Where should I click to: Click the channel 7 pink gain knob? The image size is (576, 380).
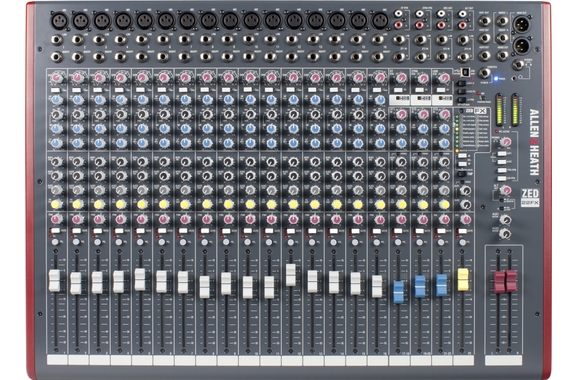point(185,78)
